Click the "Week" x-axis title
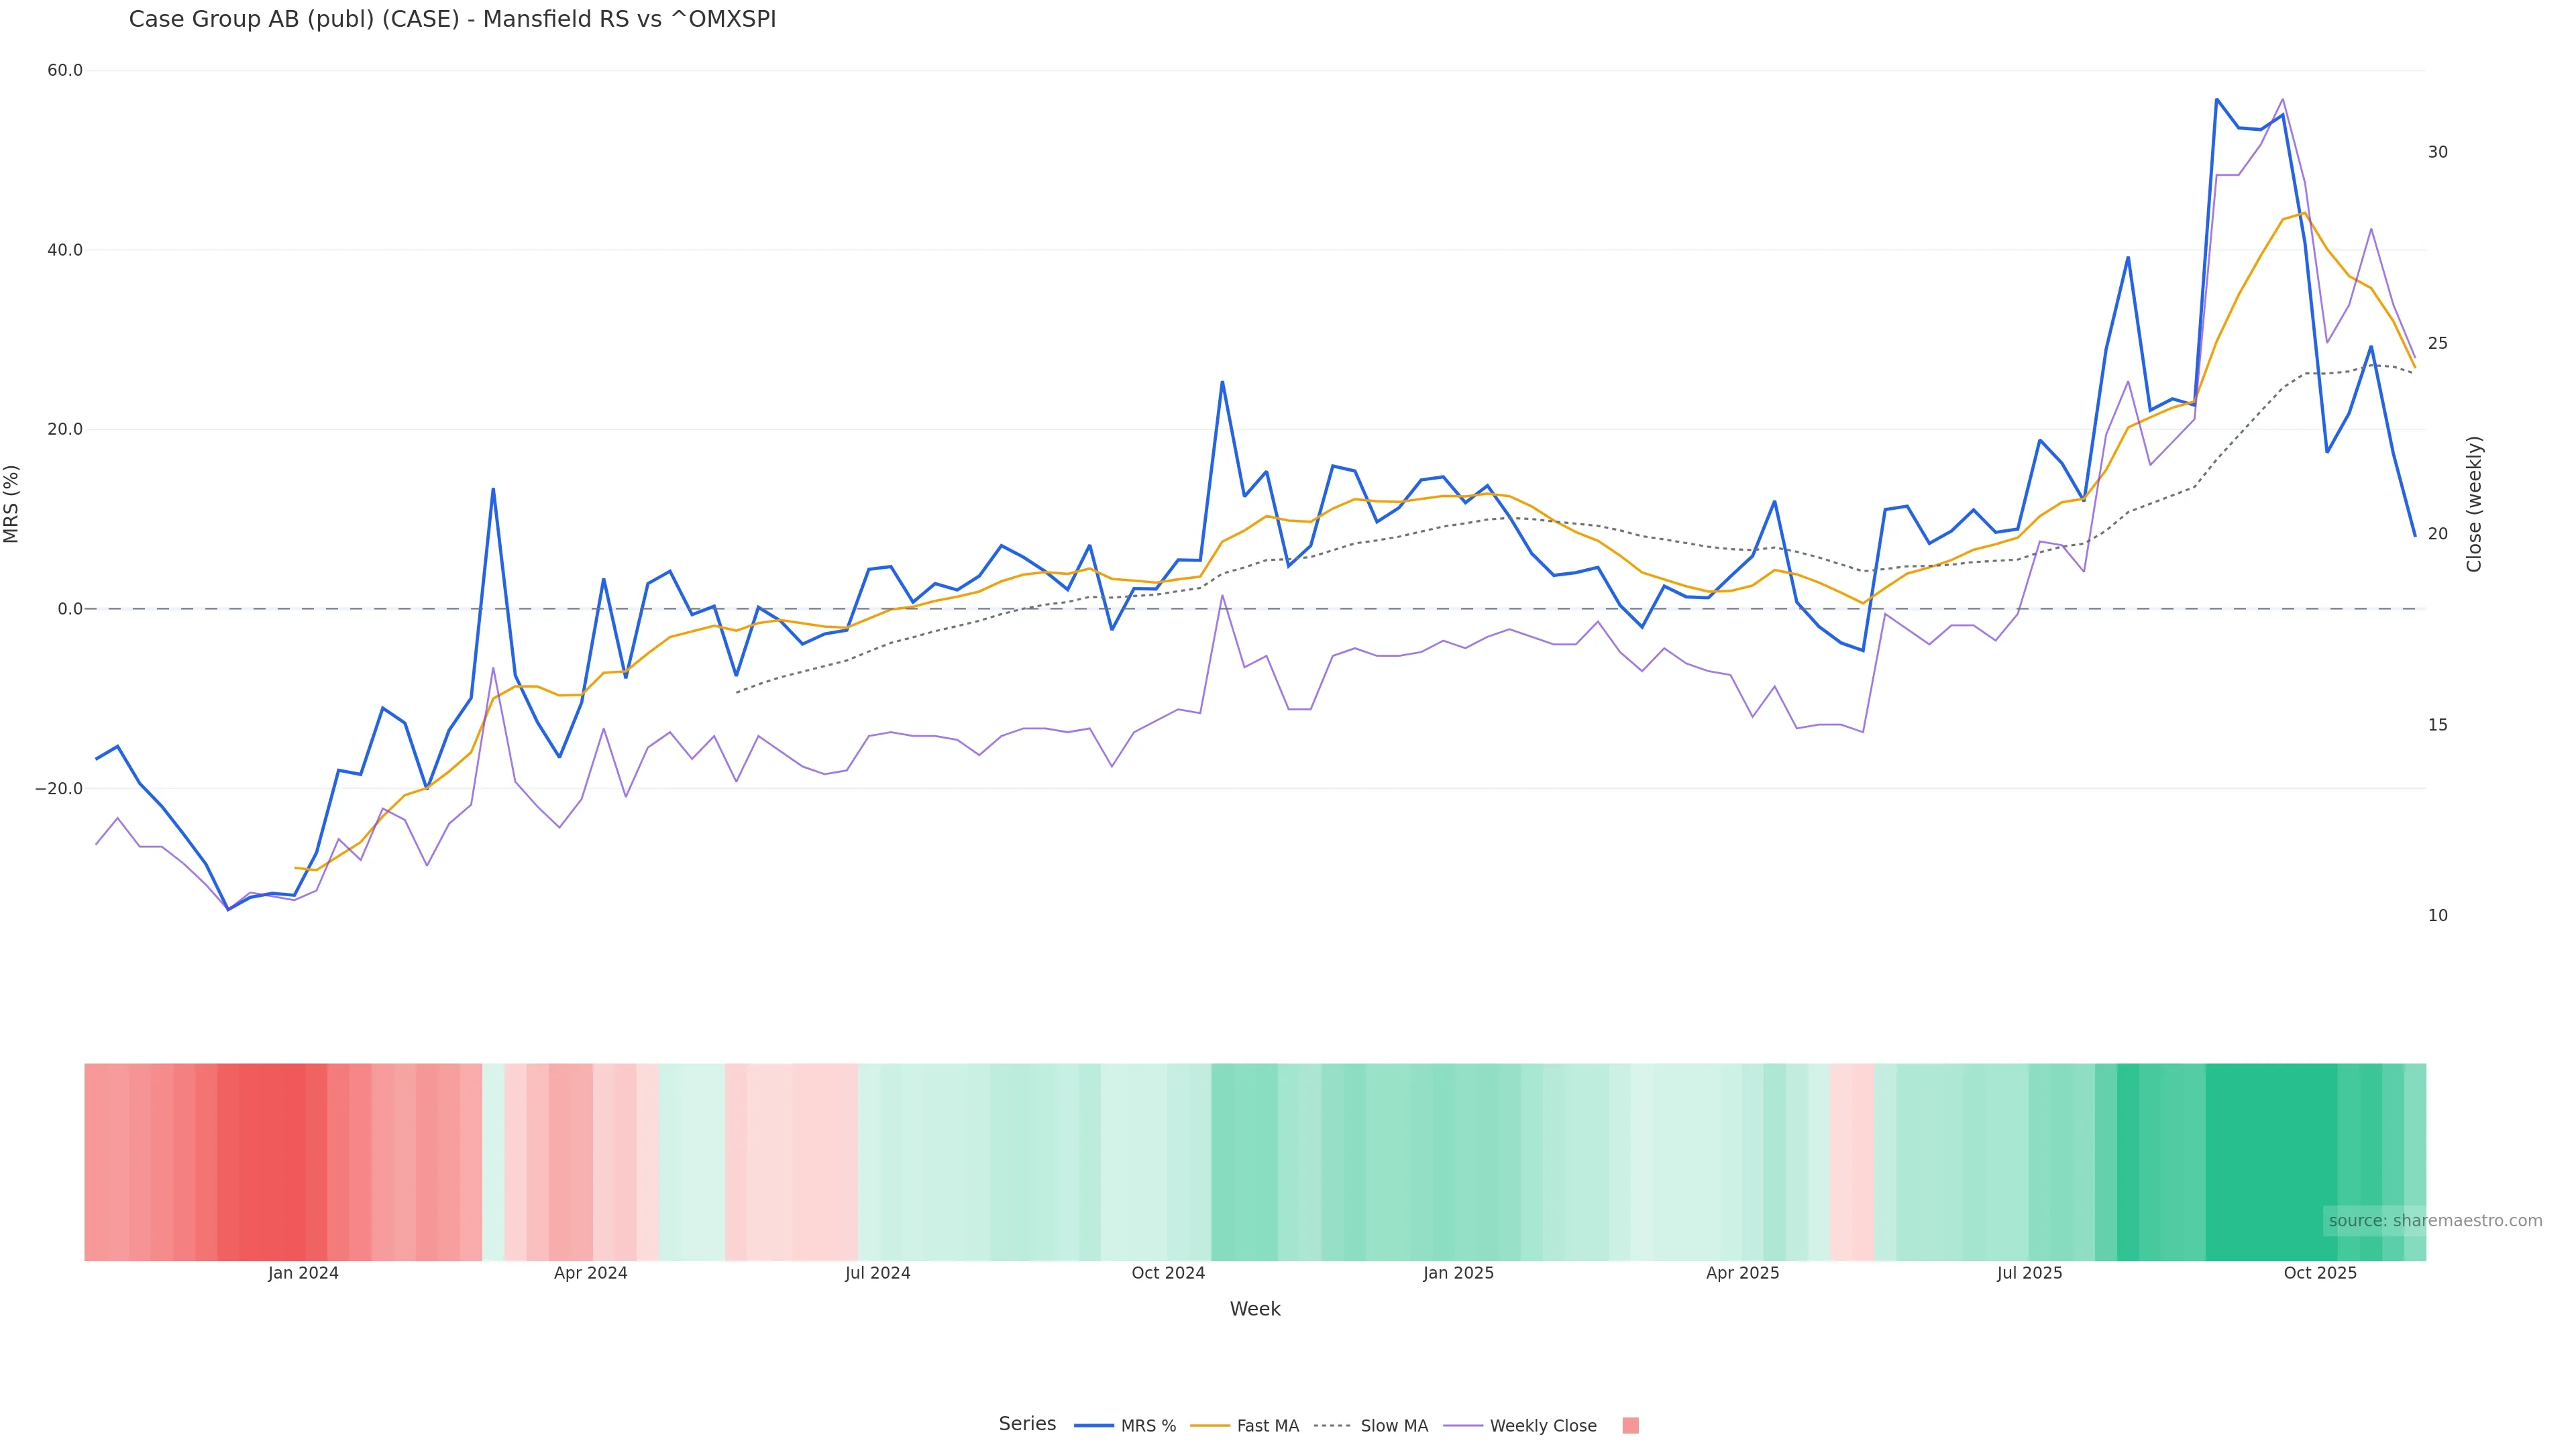Viewport: 2576px width, 1449px height. (x=1254, y=1310)
